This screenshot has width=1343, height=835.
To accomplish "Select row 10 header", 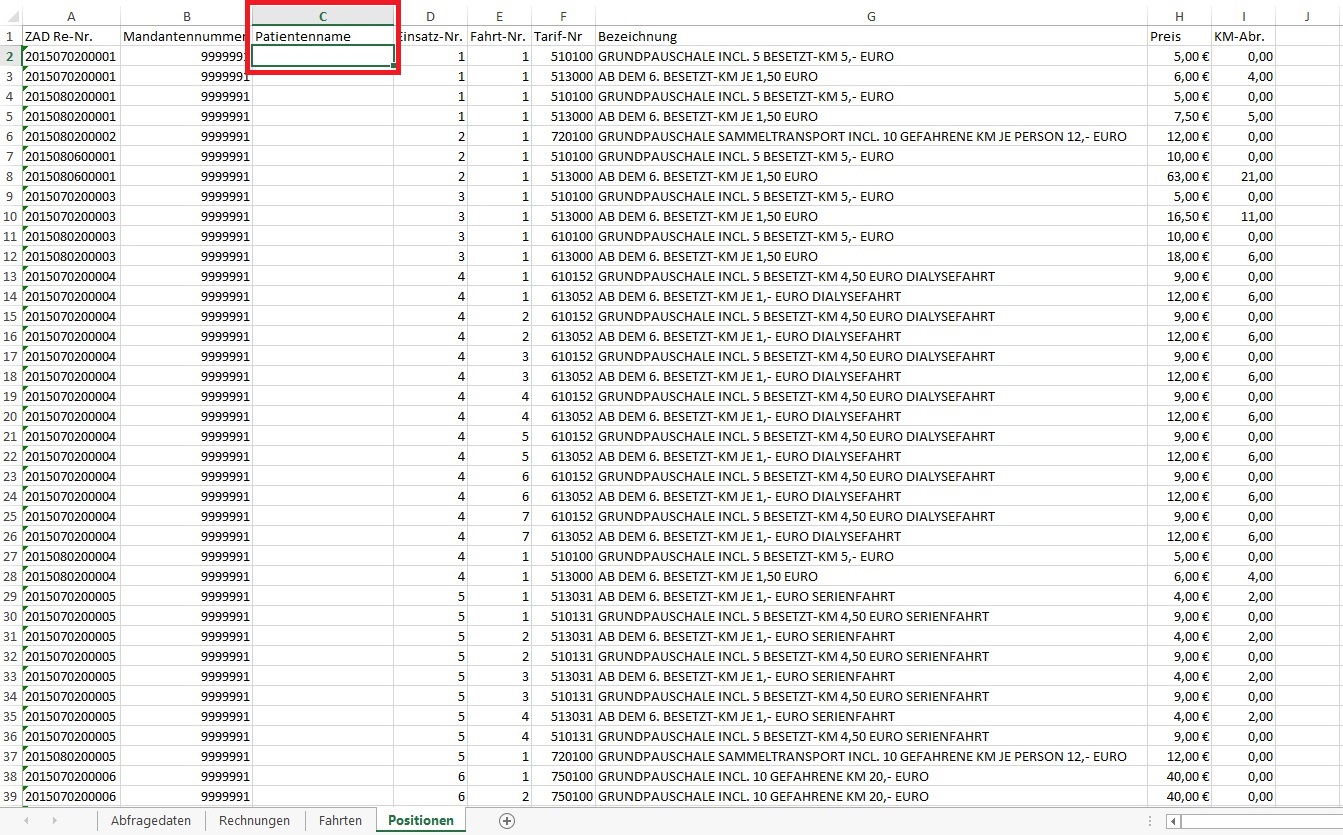I will (10, 216).
